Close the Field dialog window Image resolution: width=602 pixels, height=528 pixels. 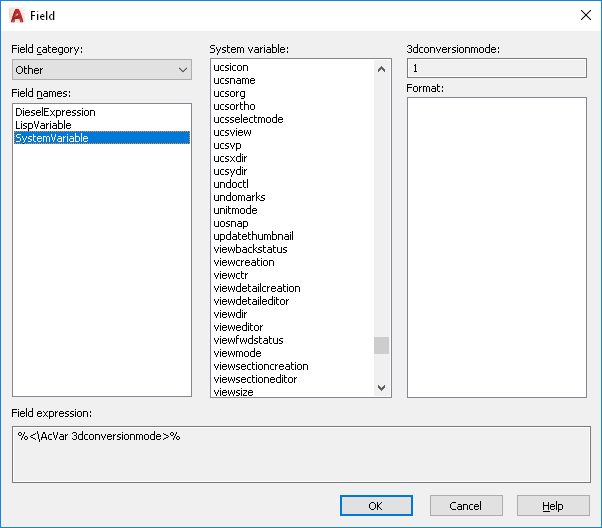coord(585,15)
